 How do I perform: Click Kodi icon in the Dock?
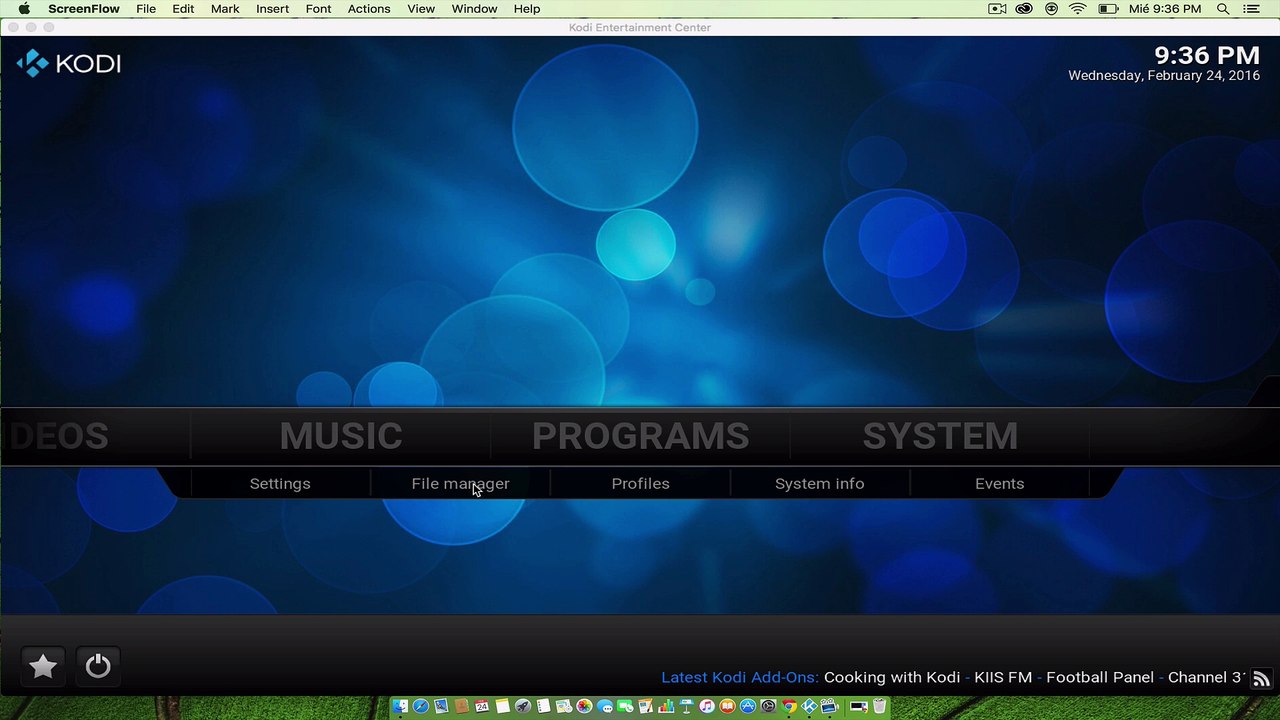[809, 707]
